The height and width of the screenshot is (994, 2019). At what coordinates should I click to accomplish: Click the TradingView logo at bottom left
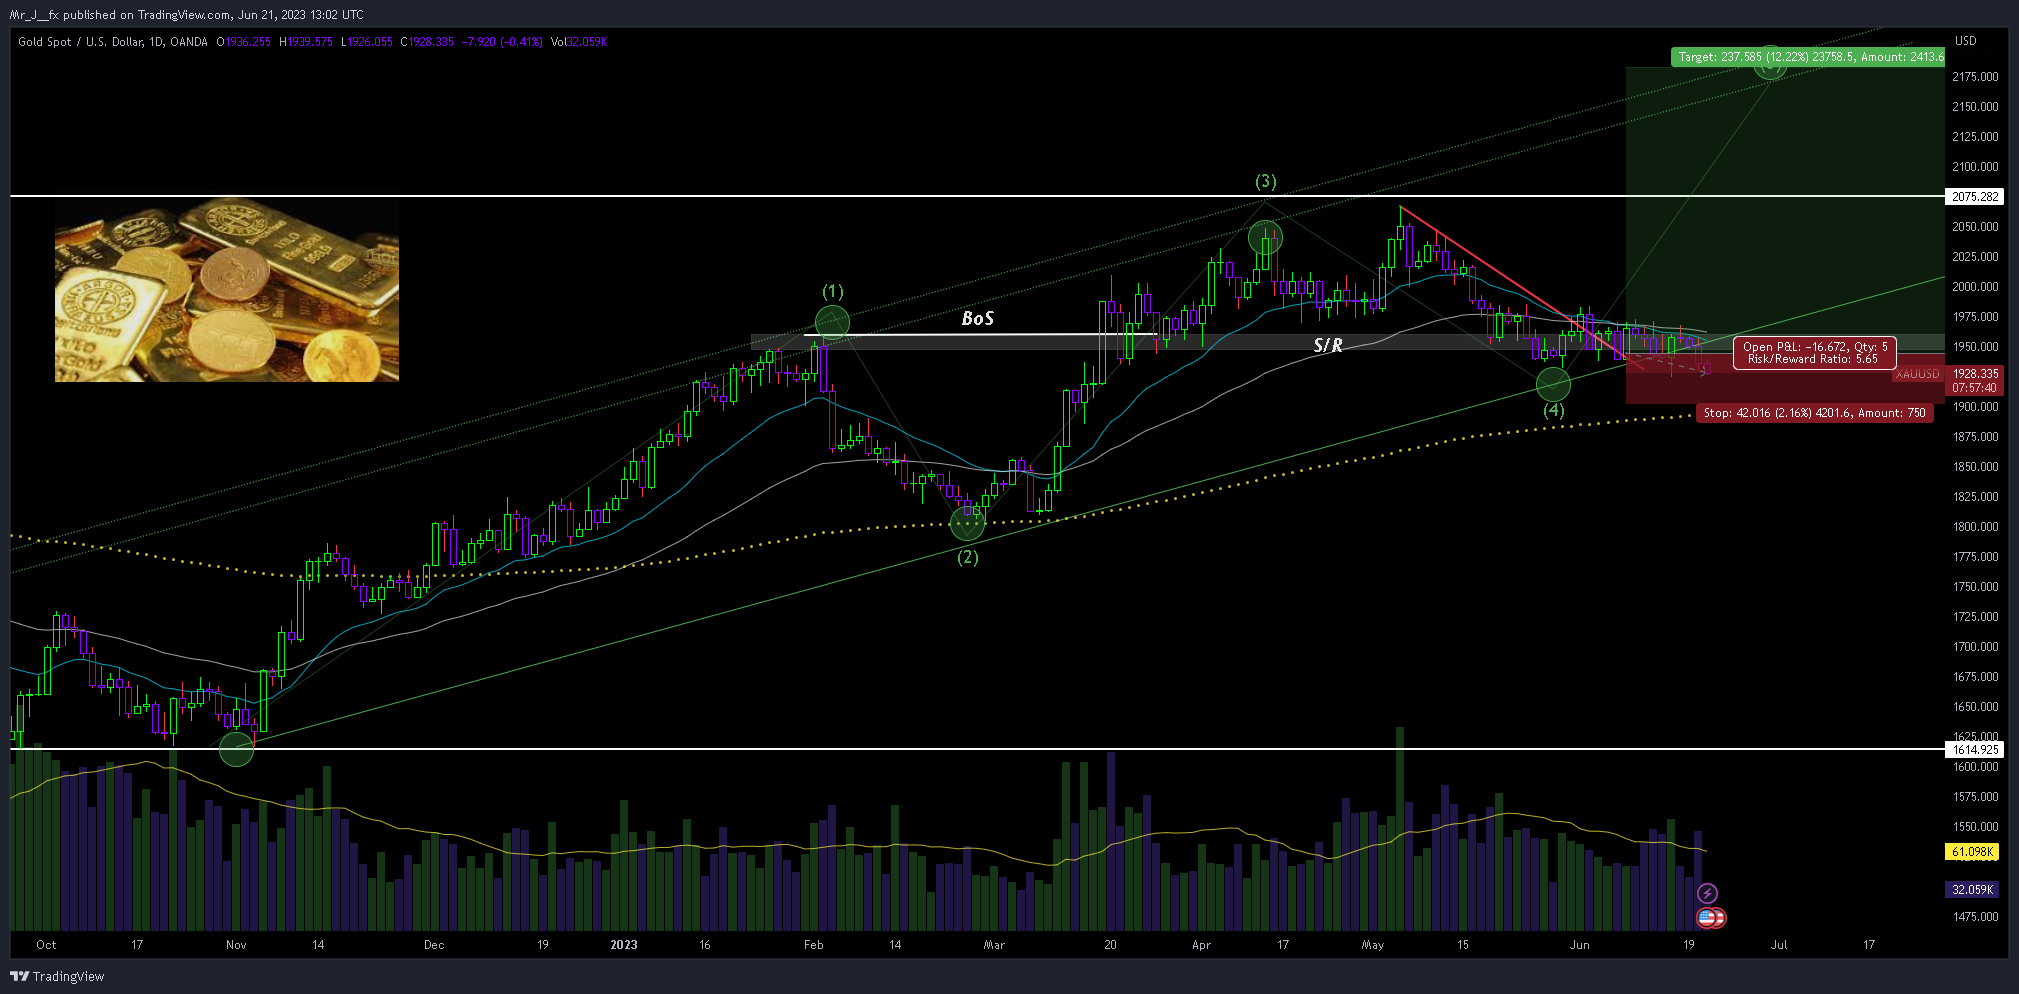[58, 976]
